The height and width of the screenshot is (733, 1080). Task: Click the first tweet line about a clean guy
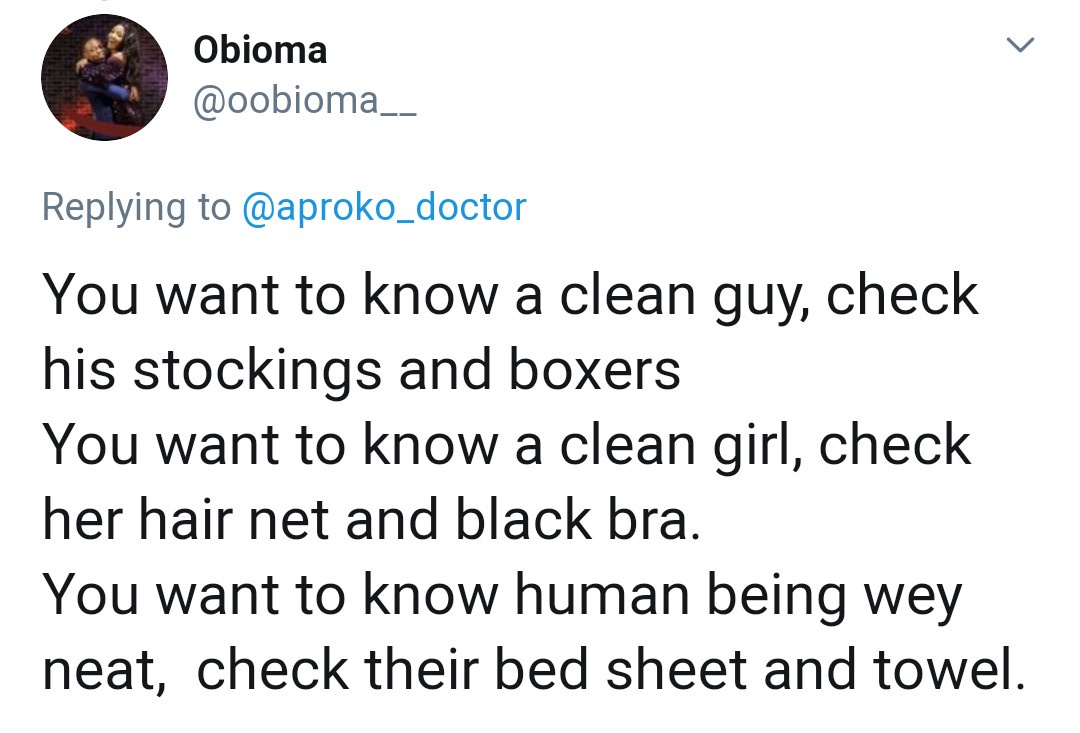(510, 296)
